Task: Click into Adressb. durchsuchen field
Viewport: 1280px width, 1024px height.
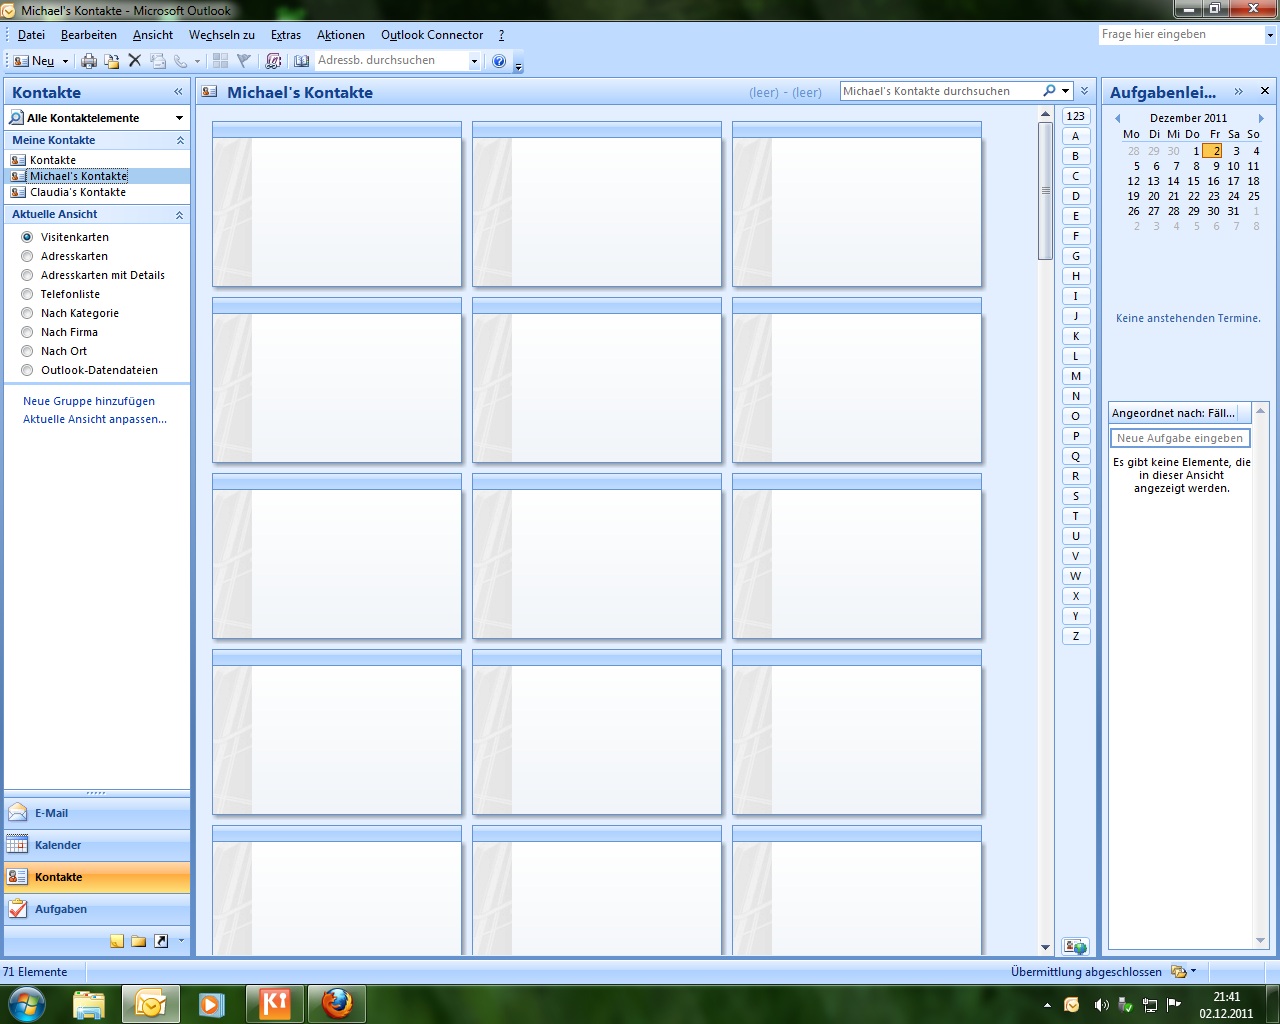Action: (x=391, y=61)
